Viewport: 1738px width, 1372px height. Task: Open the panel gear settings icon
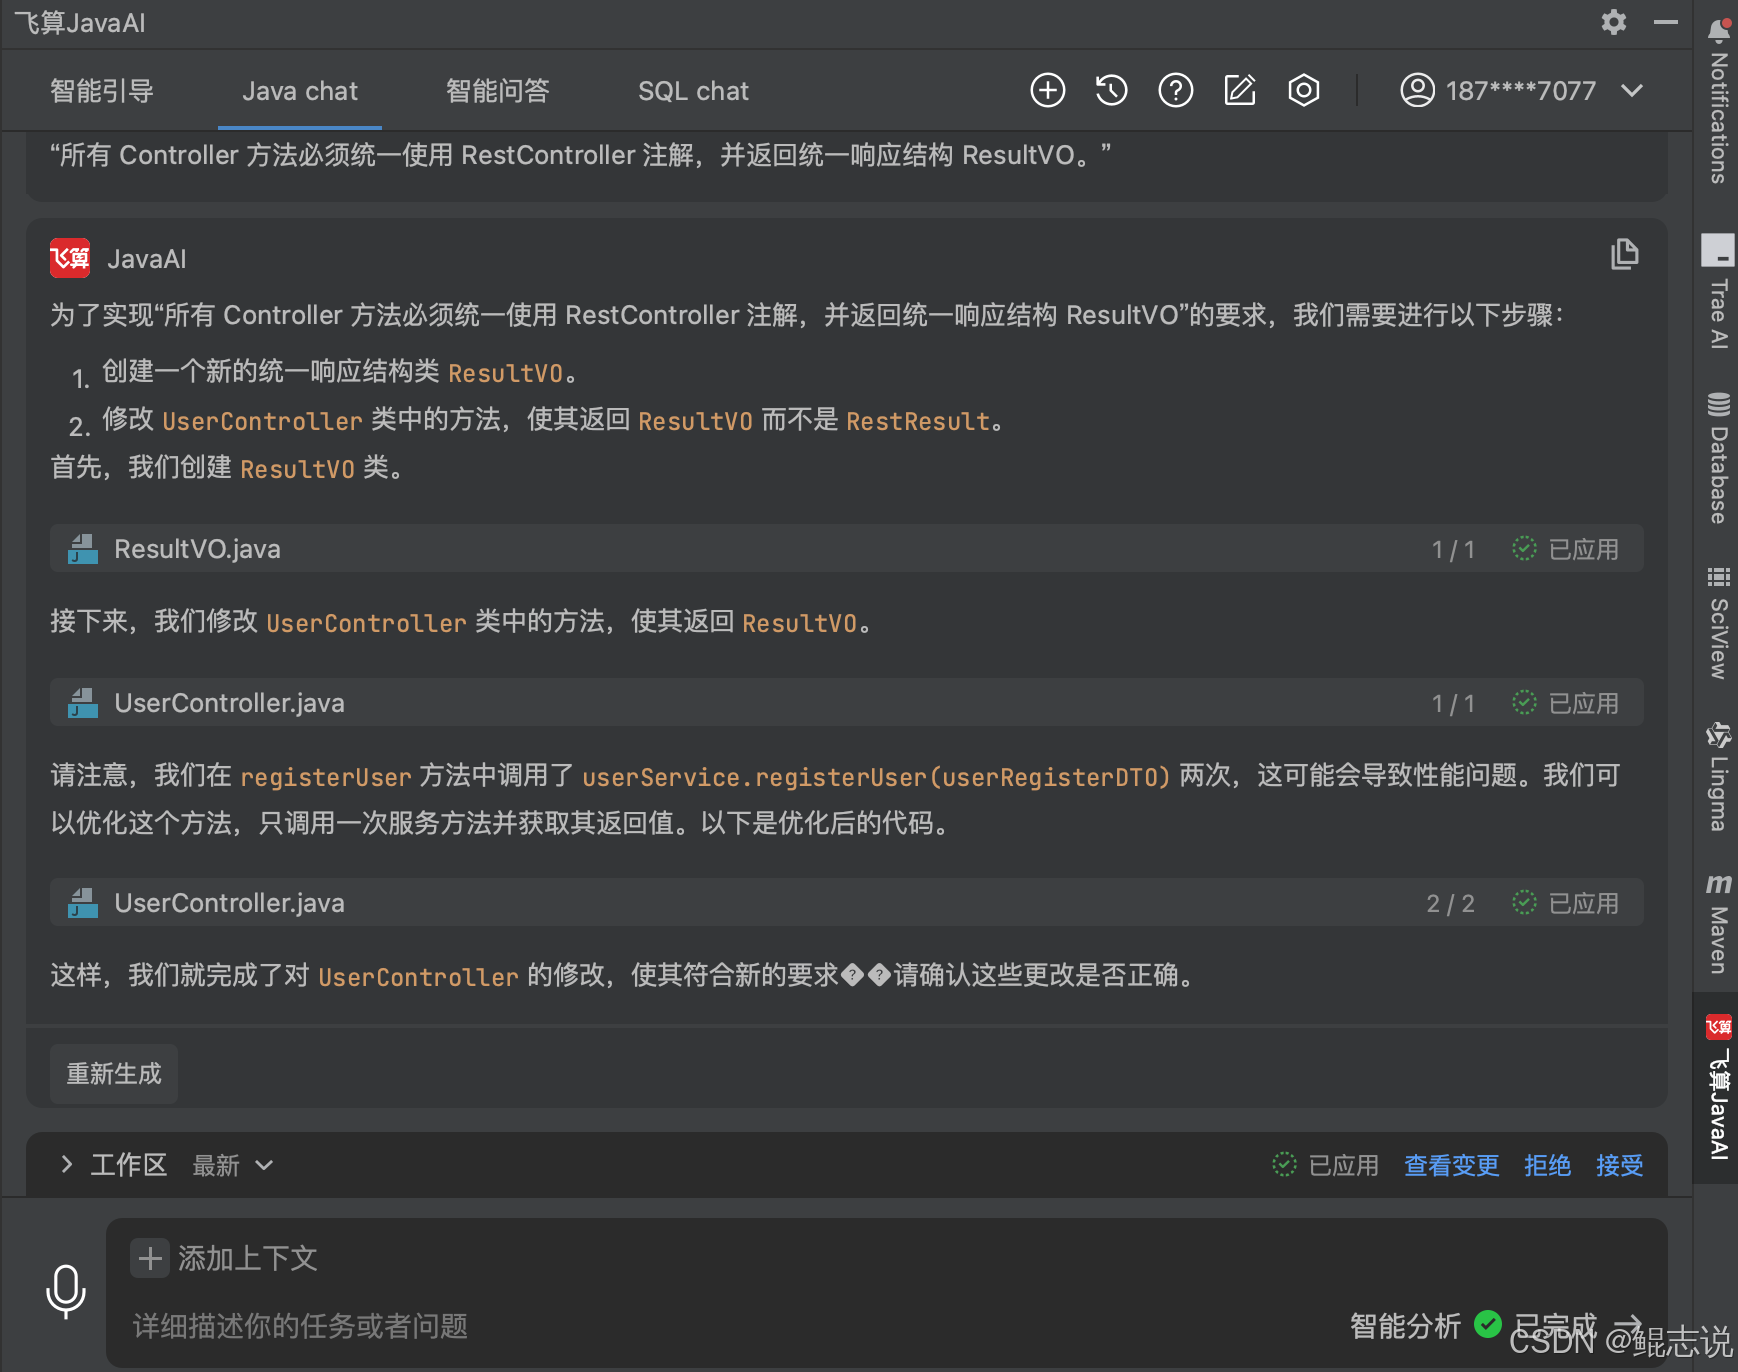[x=1613, y=22]
